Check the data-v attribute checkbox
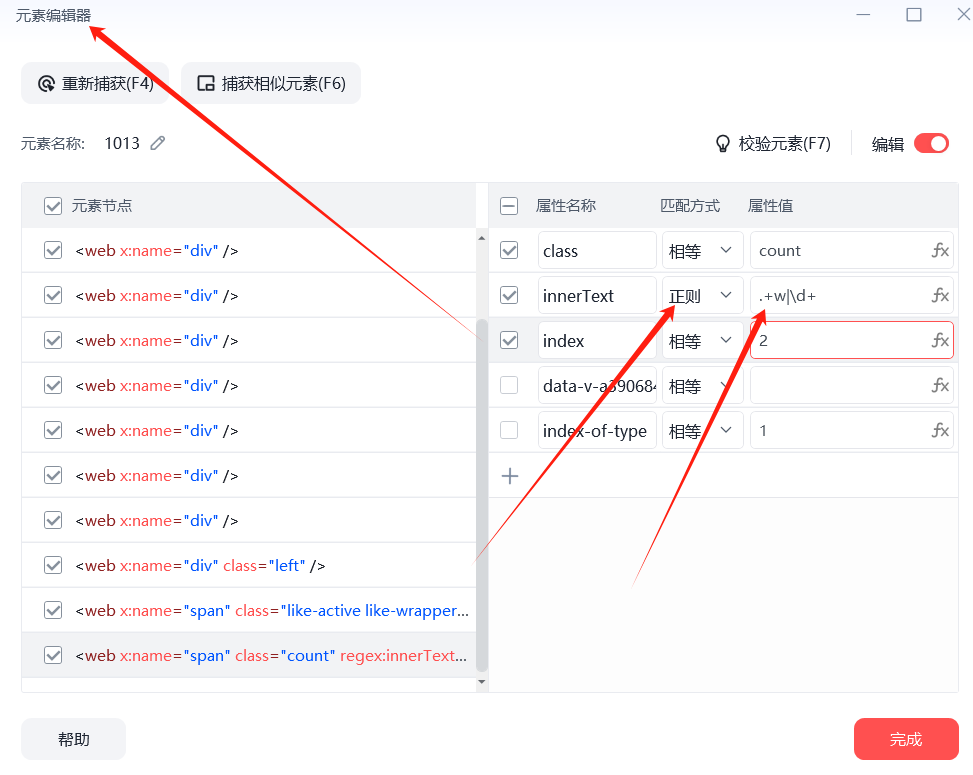973x775 pixels. click(x=509, y=385)
